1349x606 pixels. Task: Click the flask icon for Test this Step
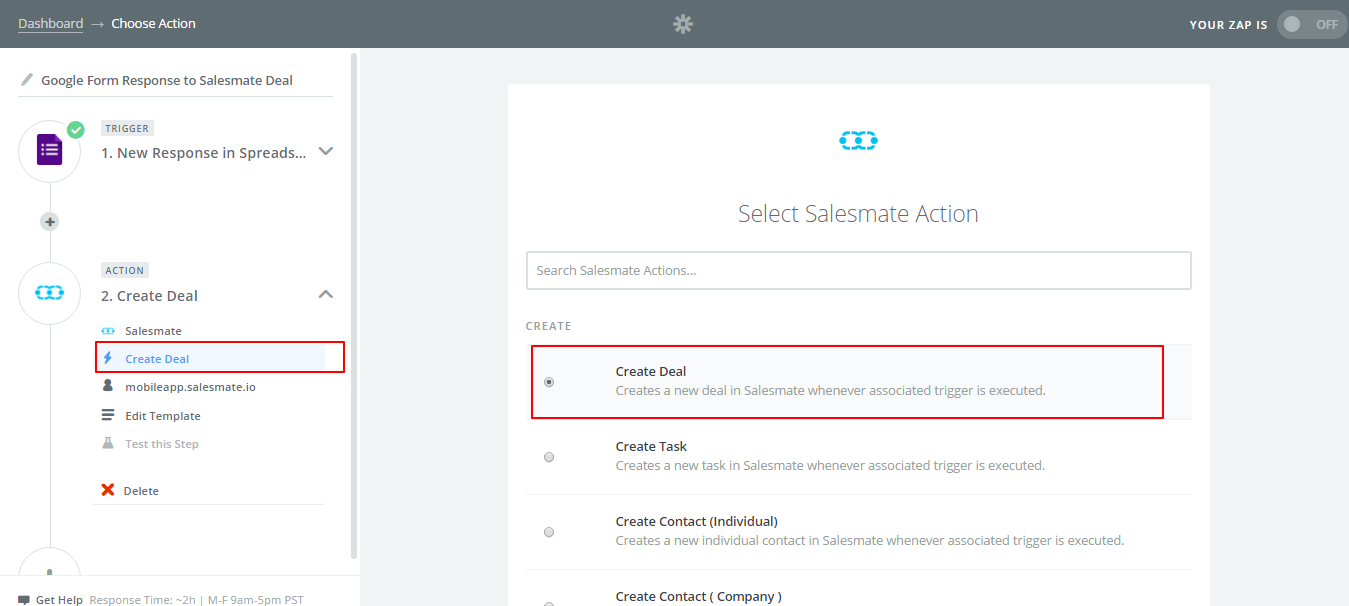pos(108,443)
